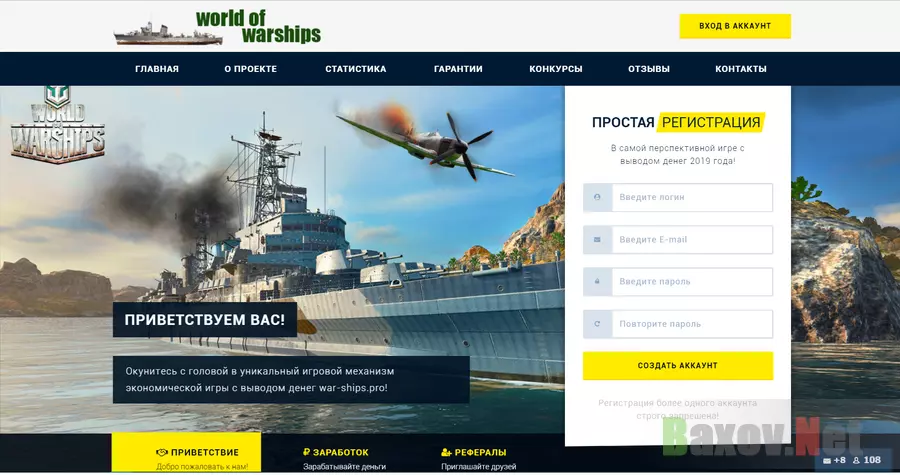Click the World of Warships emblem on banner
Viewport: 900px width, 475px height.
pos(57,124)
